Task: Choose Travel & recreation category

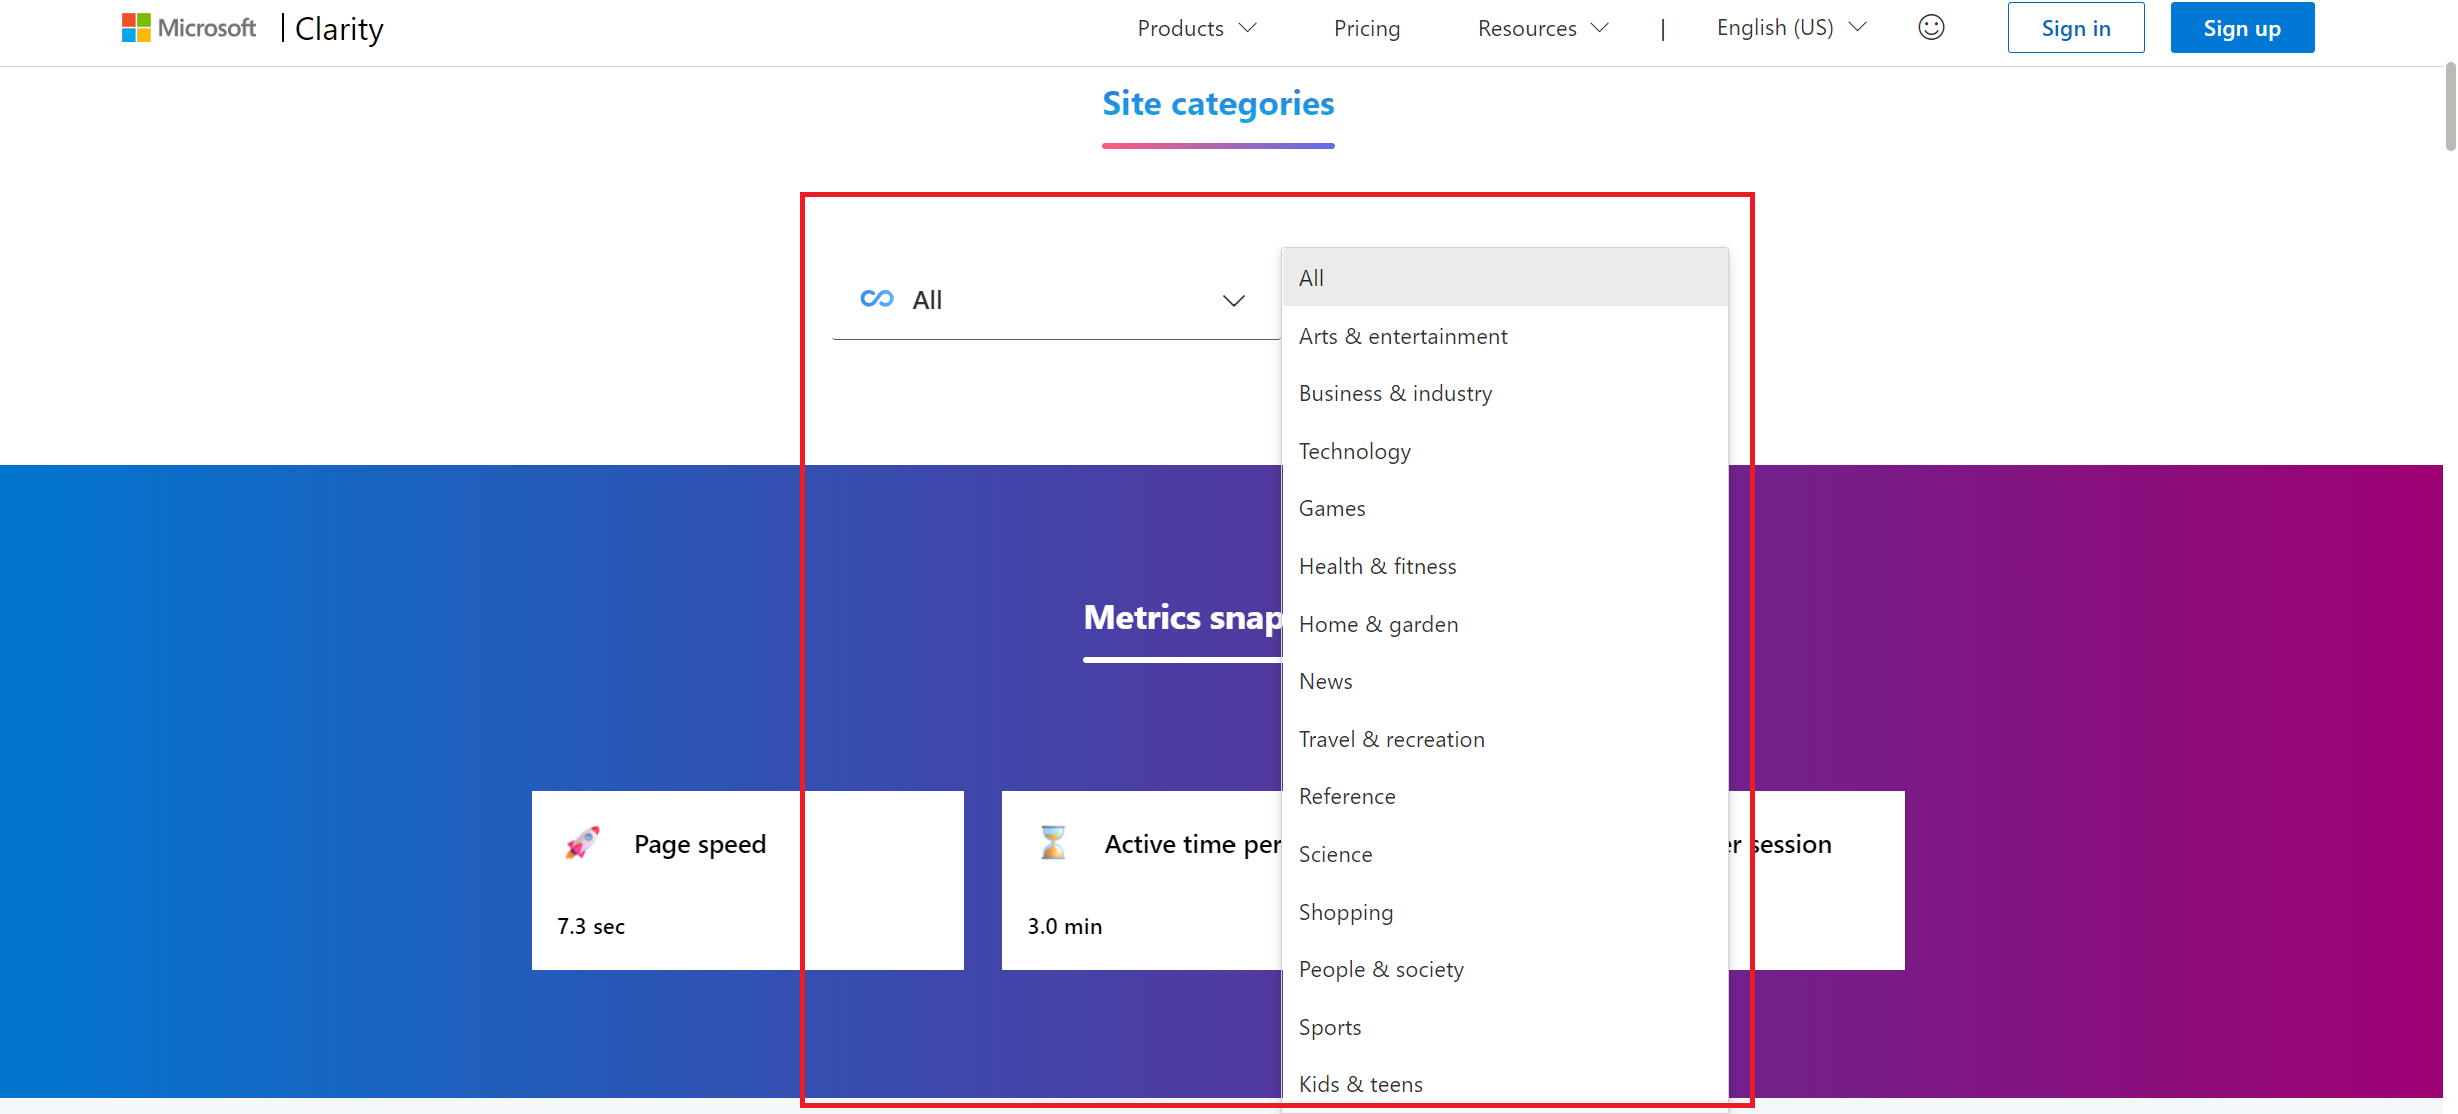Action: 1391,740
